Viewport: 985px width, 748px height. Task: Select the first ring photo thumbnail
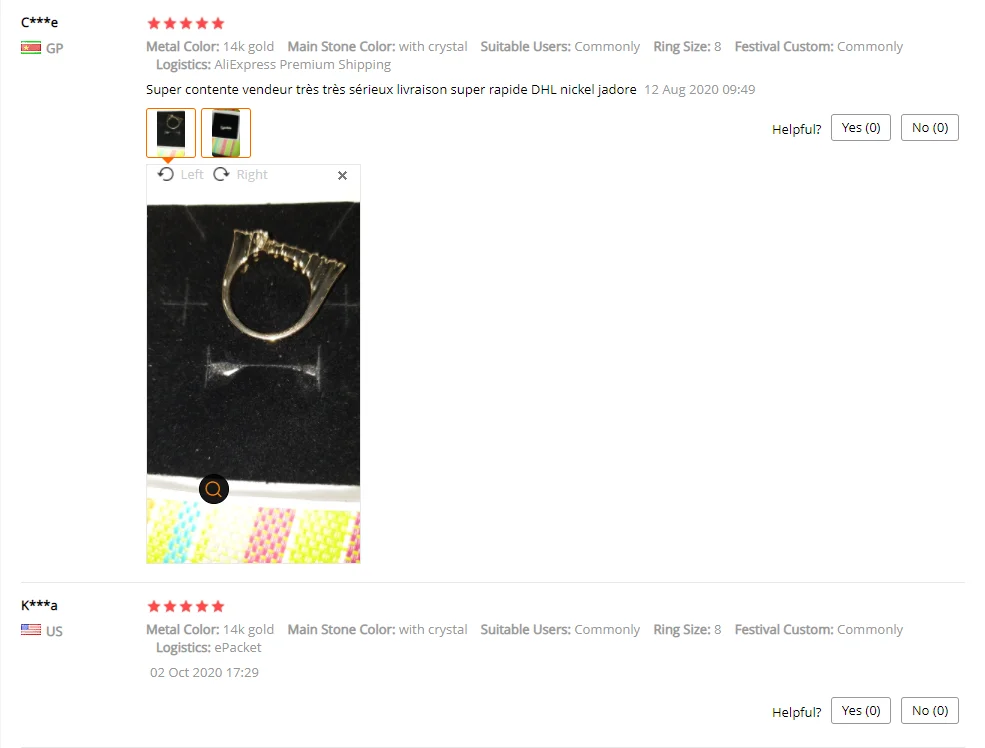coord(171,133)
